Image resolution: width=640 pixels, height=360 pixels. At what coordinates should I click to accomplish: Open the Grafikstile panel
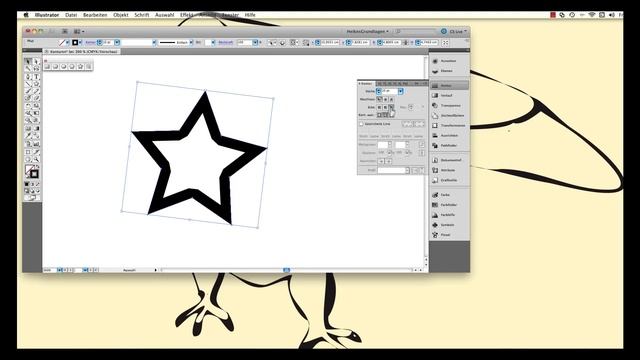pyautogui.click(x=449, y=180)
